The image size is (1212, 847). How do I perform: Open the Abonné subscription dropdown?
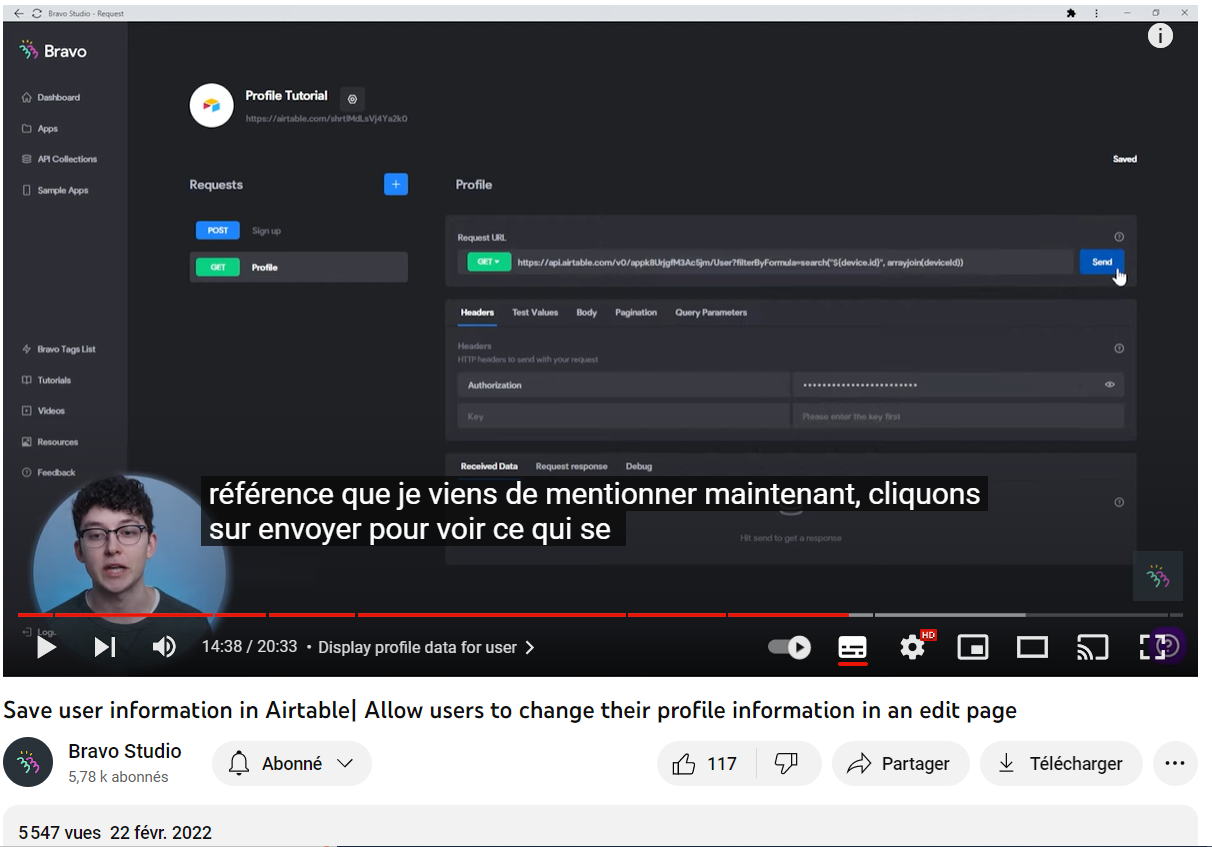[291, 764]
